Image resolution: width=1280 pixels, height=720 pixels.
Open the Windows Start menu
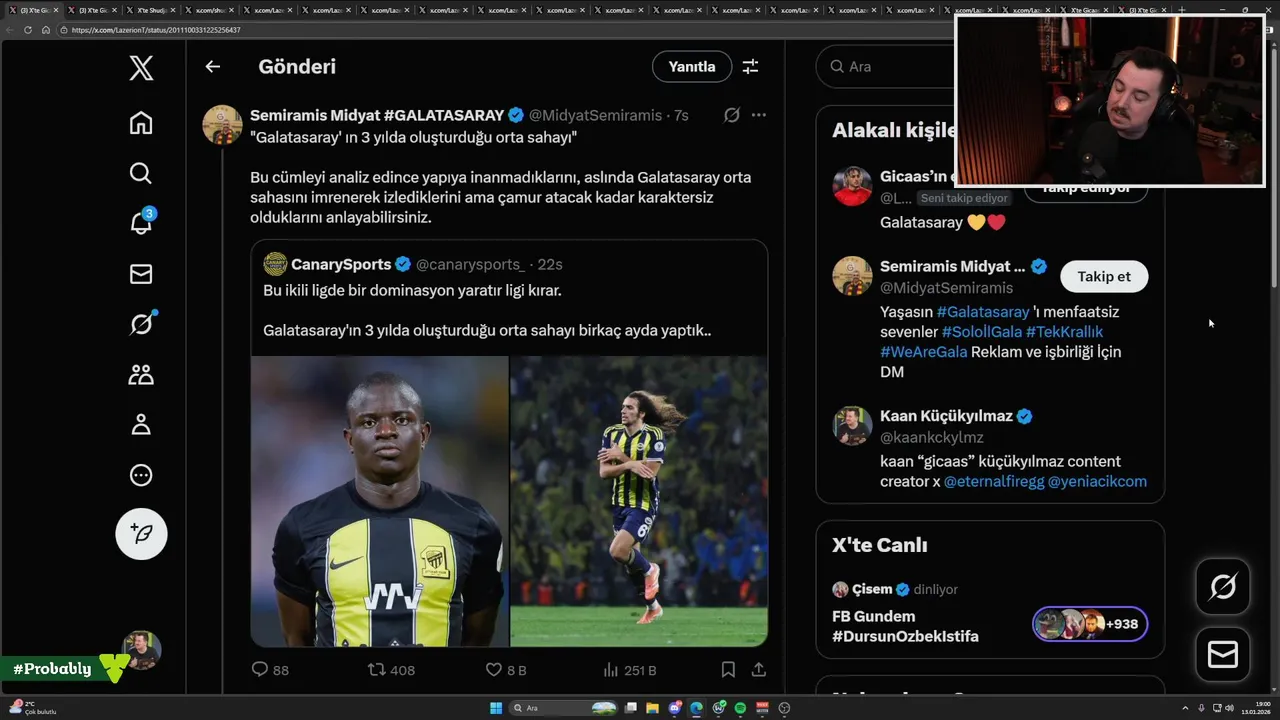point(496,708)
